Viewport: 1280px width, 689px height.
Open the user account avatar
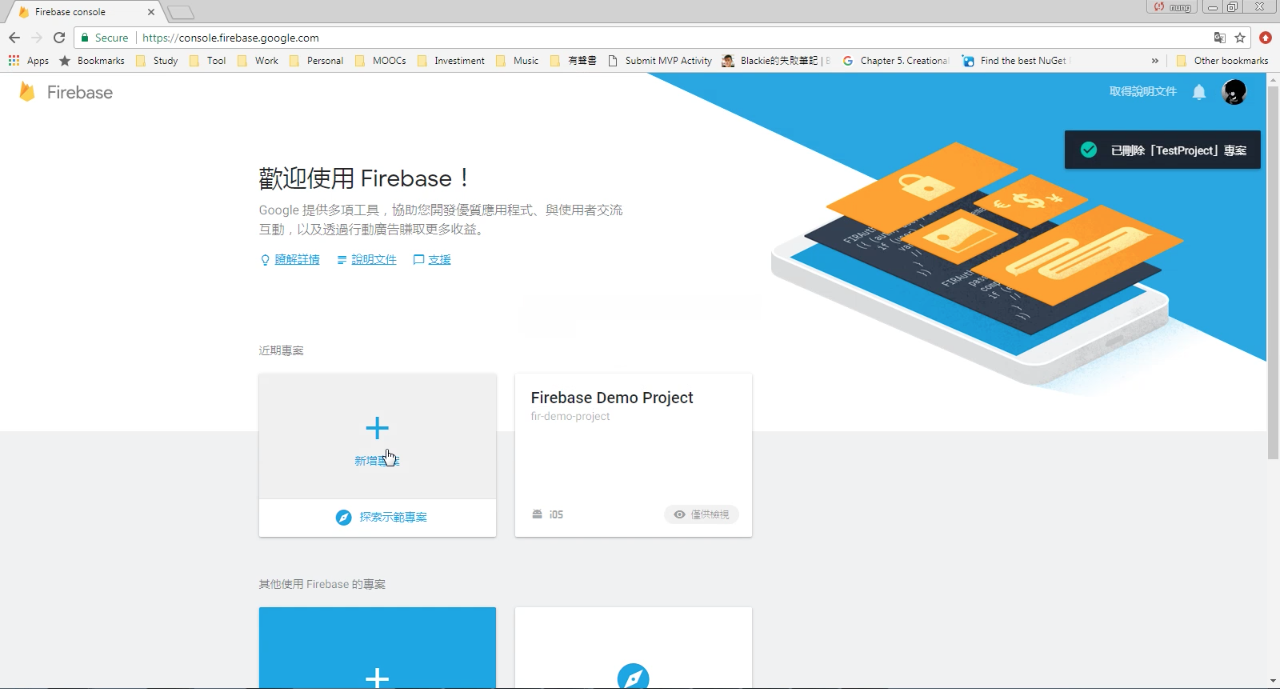pos(1234,92)
